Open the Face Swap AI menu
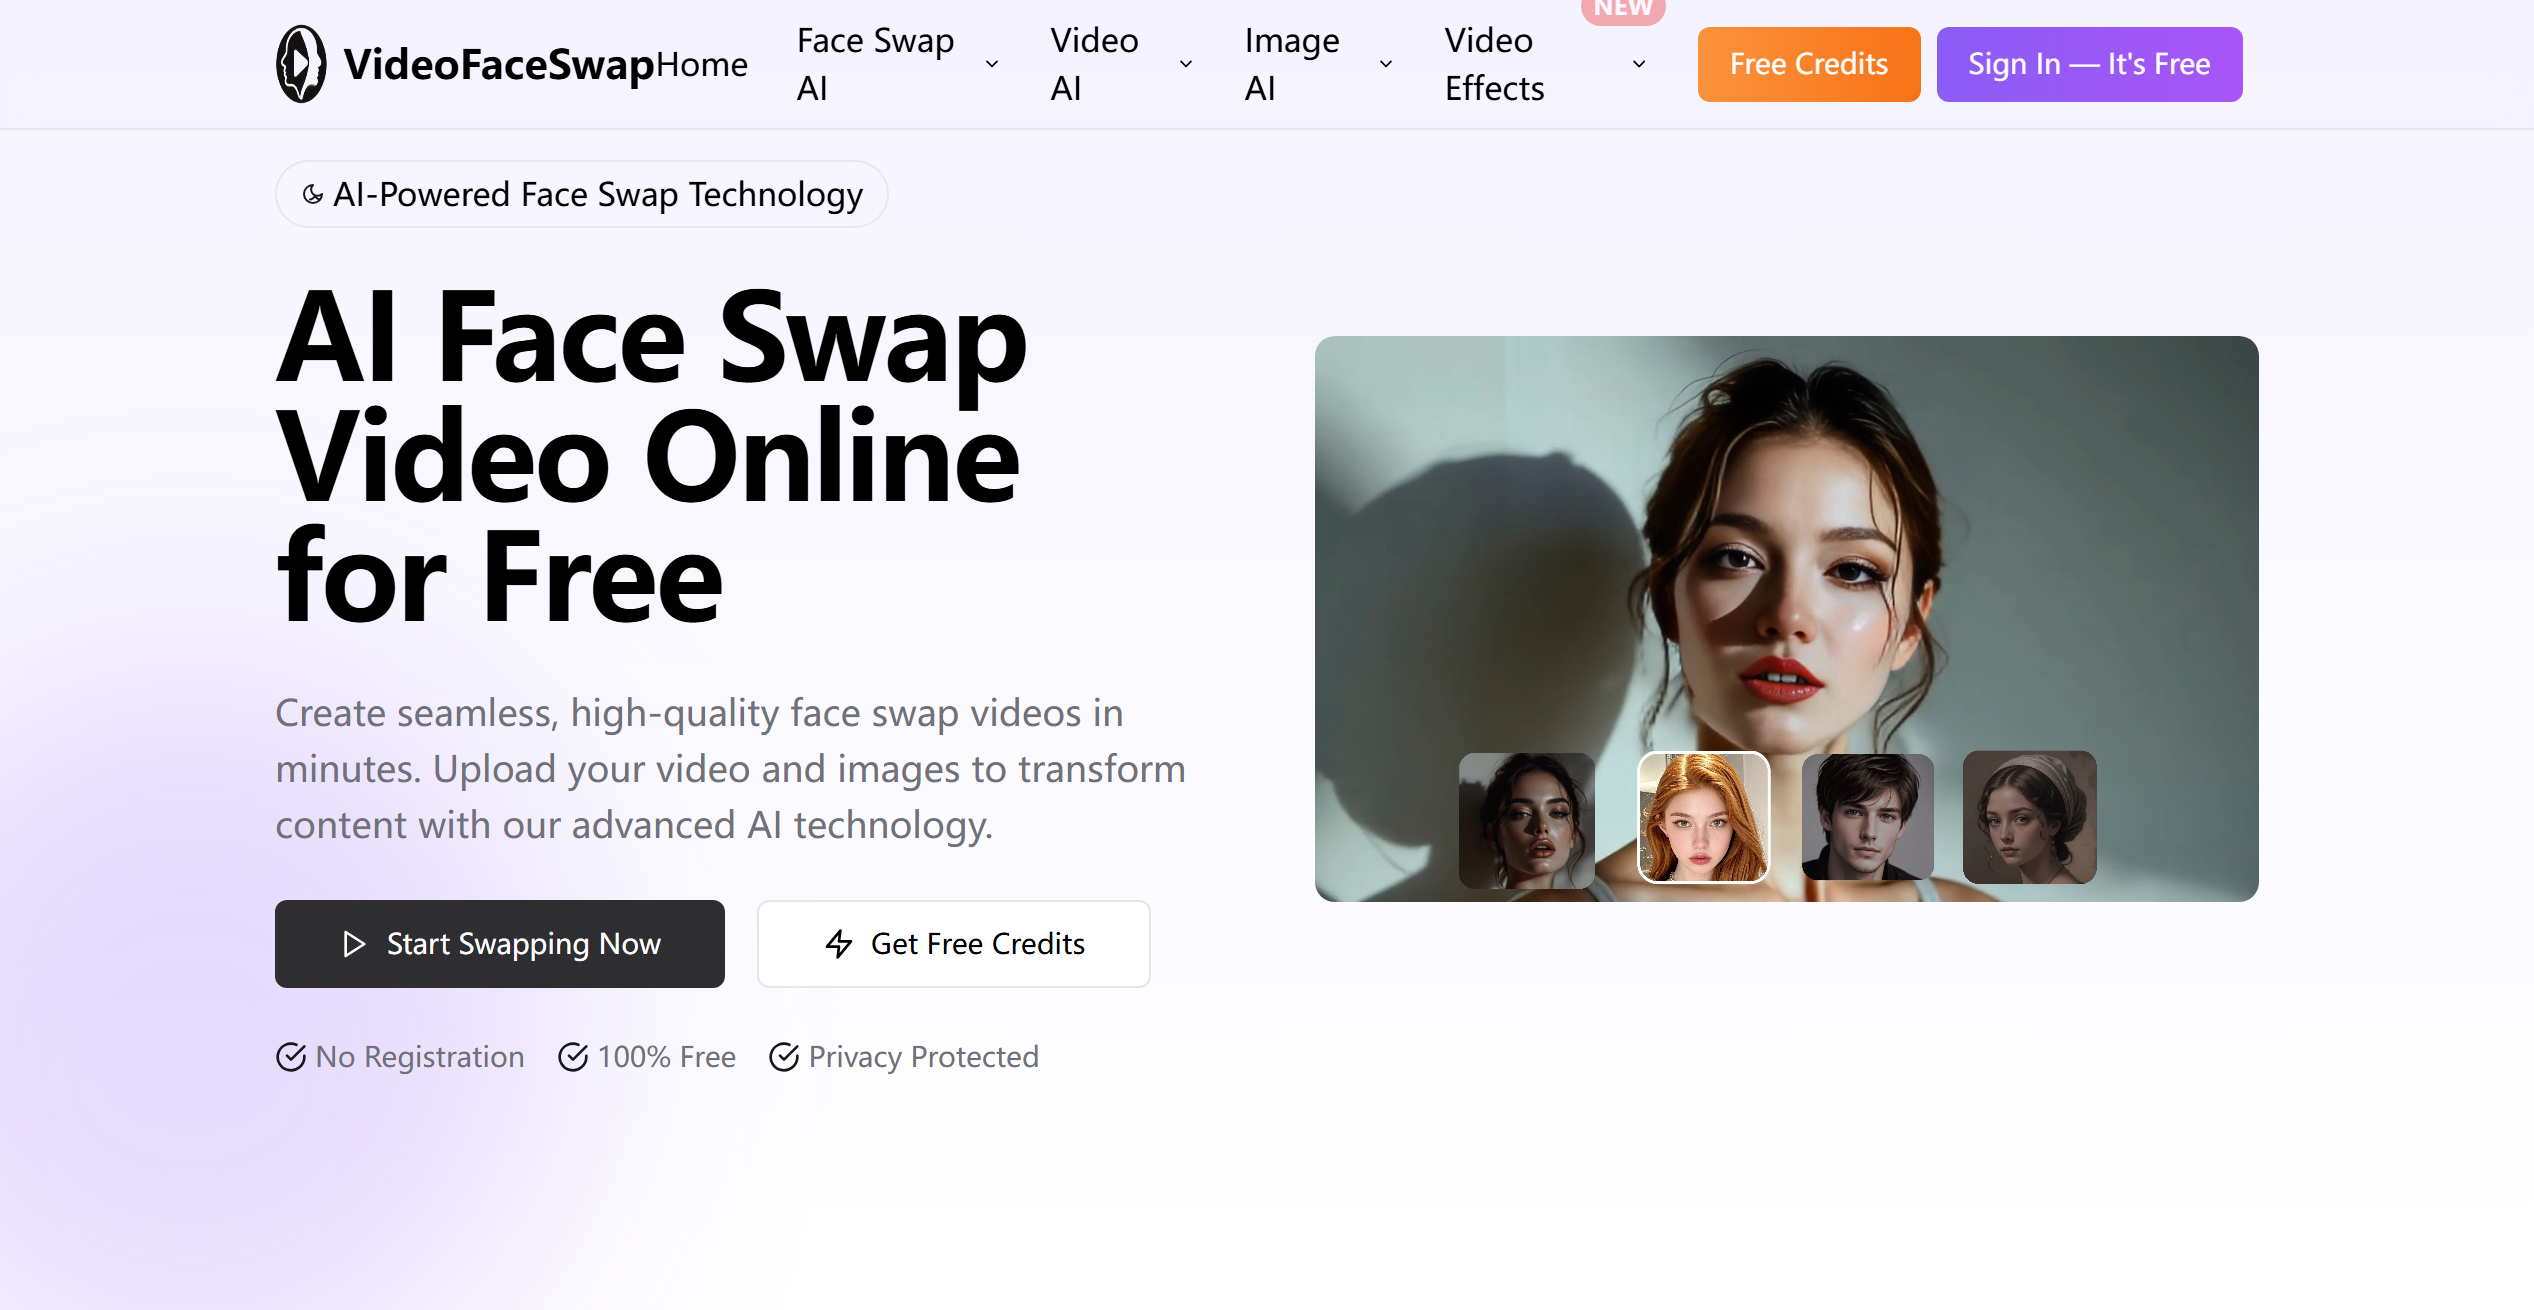This screenshot has width=2534, height=1310. click(875, 64)
